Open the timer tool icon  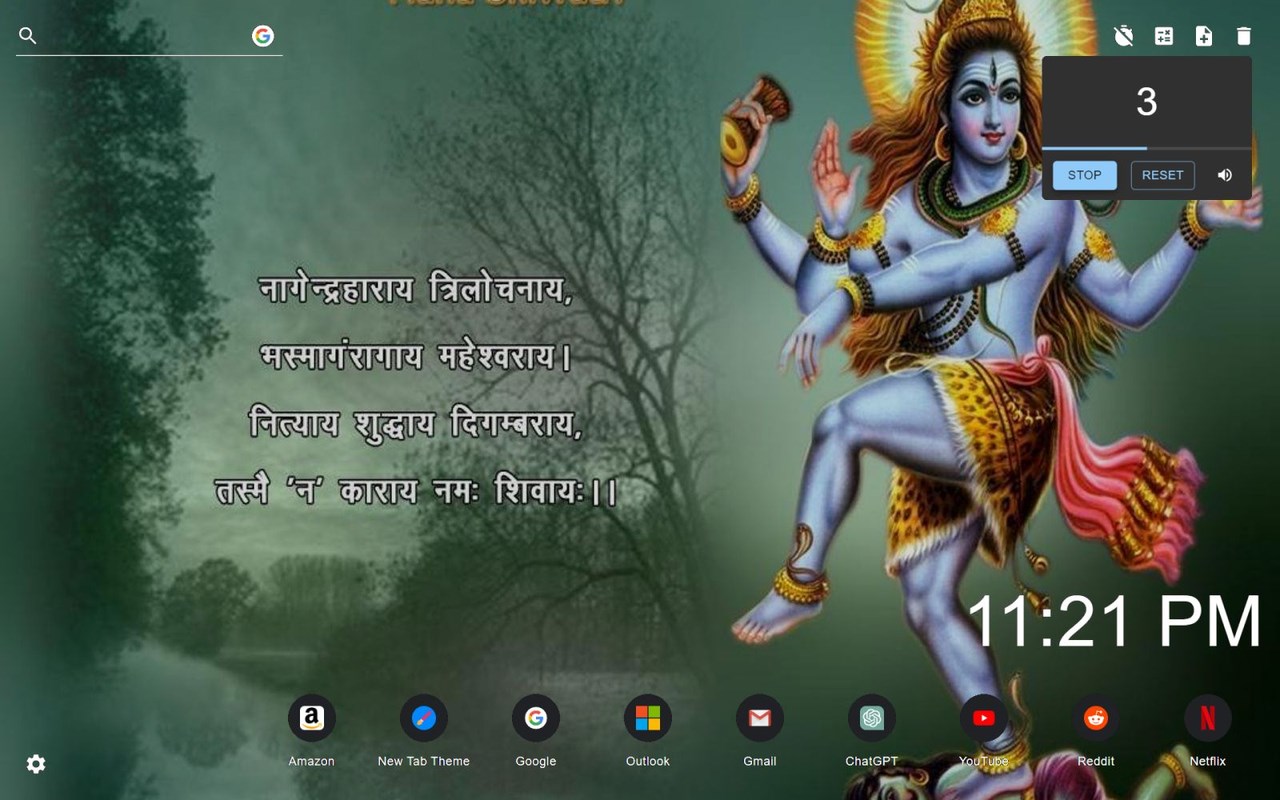click(x=1124, y=36)
